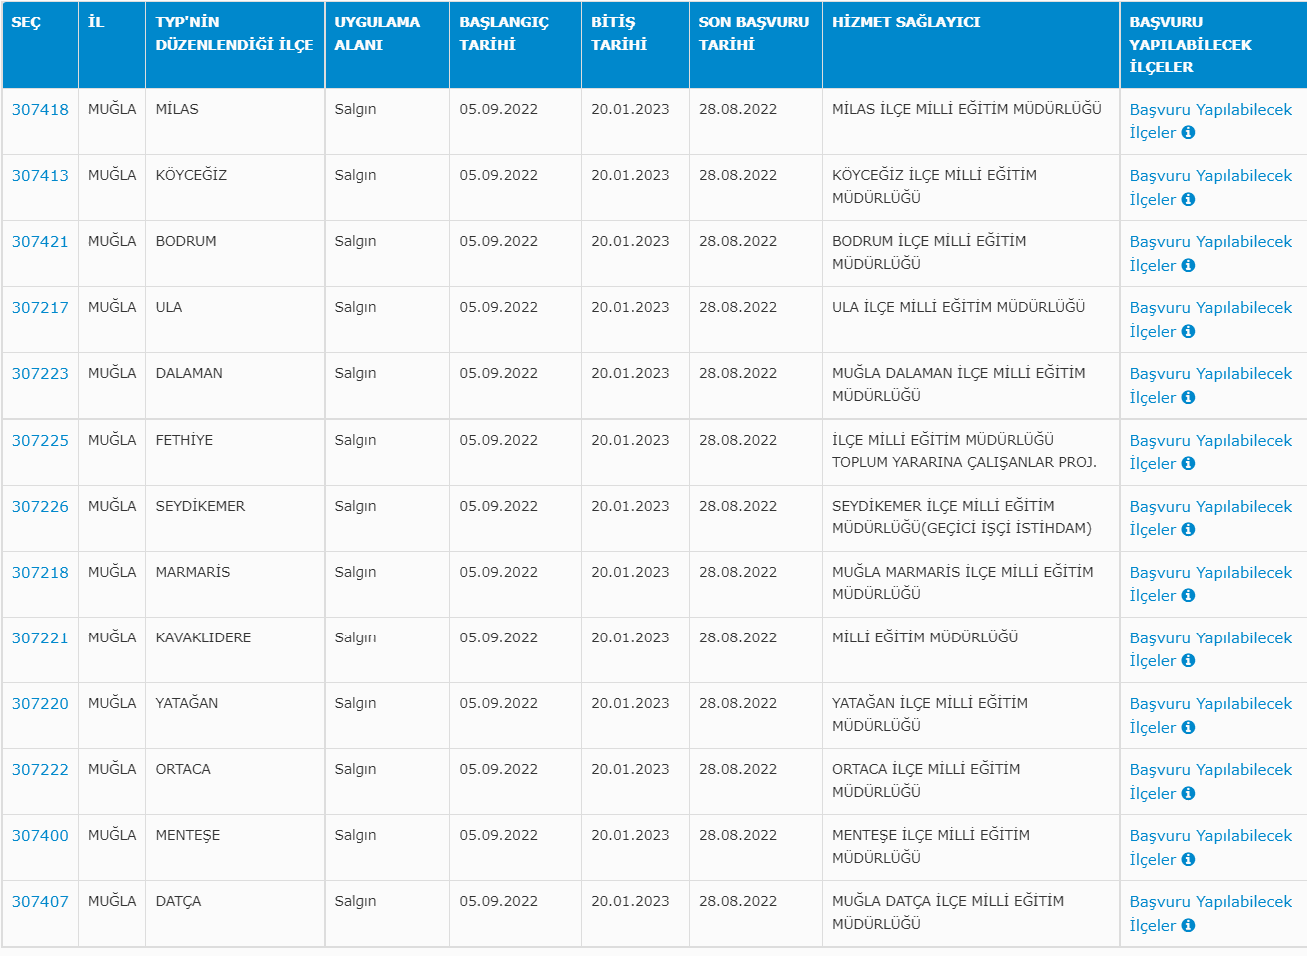Select program ID 307413
Screen dimensions: 1307x956
40,176
